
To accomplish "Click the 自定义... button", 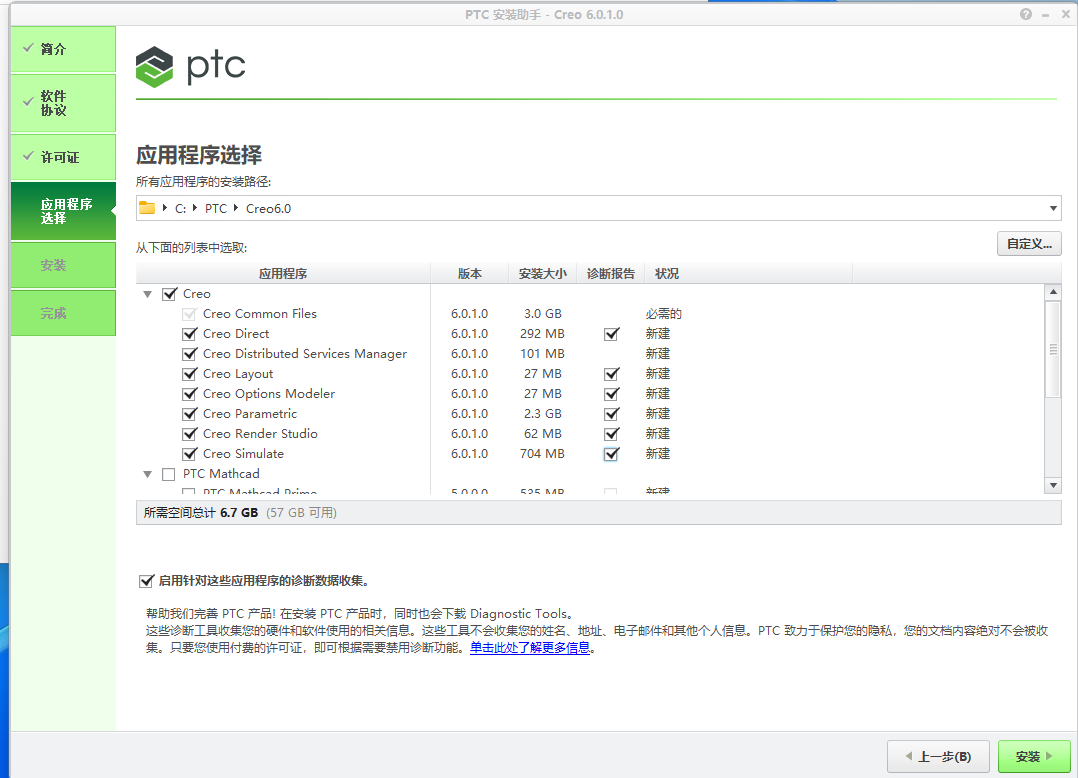I will coord(1029,244).
